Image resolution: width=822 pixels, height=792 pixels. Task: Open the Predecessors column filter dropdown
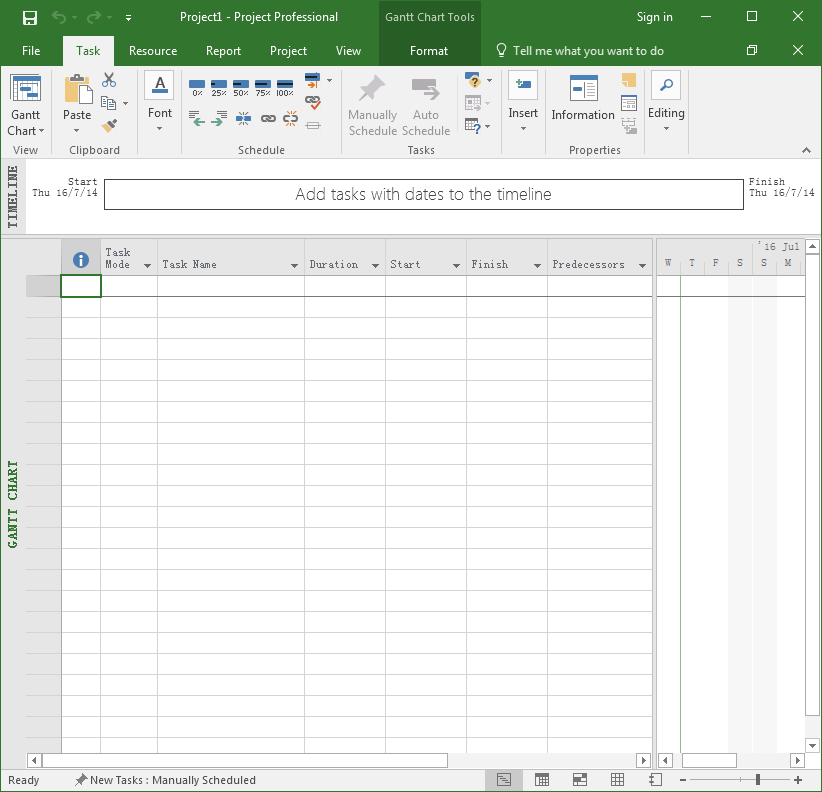point(643,266)
